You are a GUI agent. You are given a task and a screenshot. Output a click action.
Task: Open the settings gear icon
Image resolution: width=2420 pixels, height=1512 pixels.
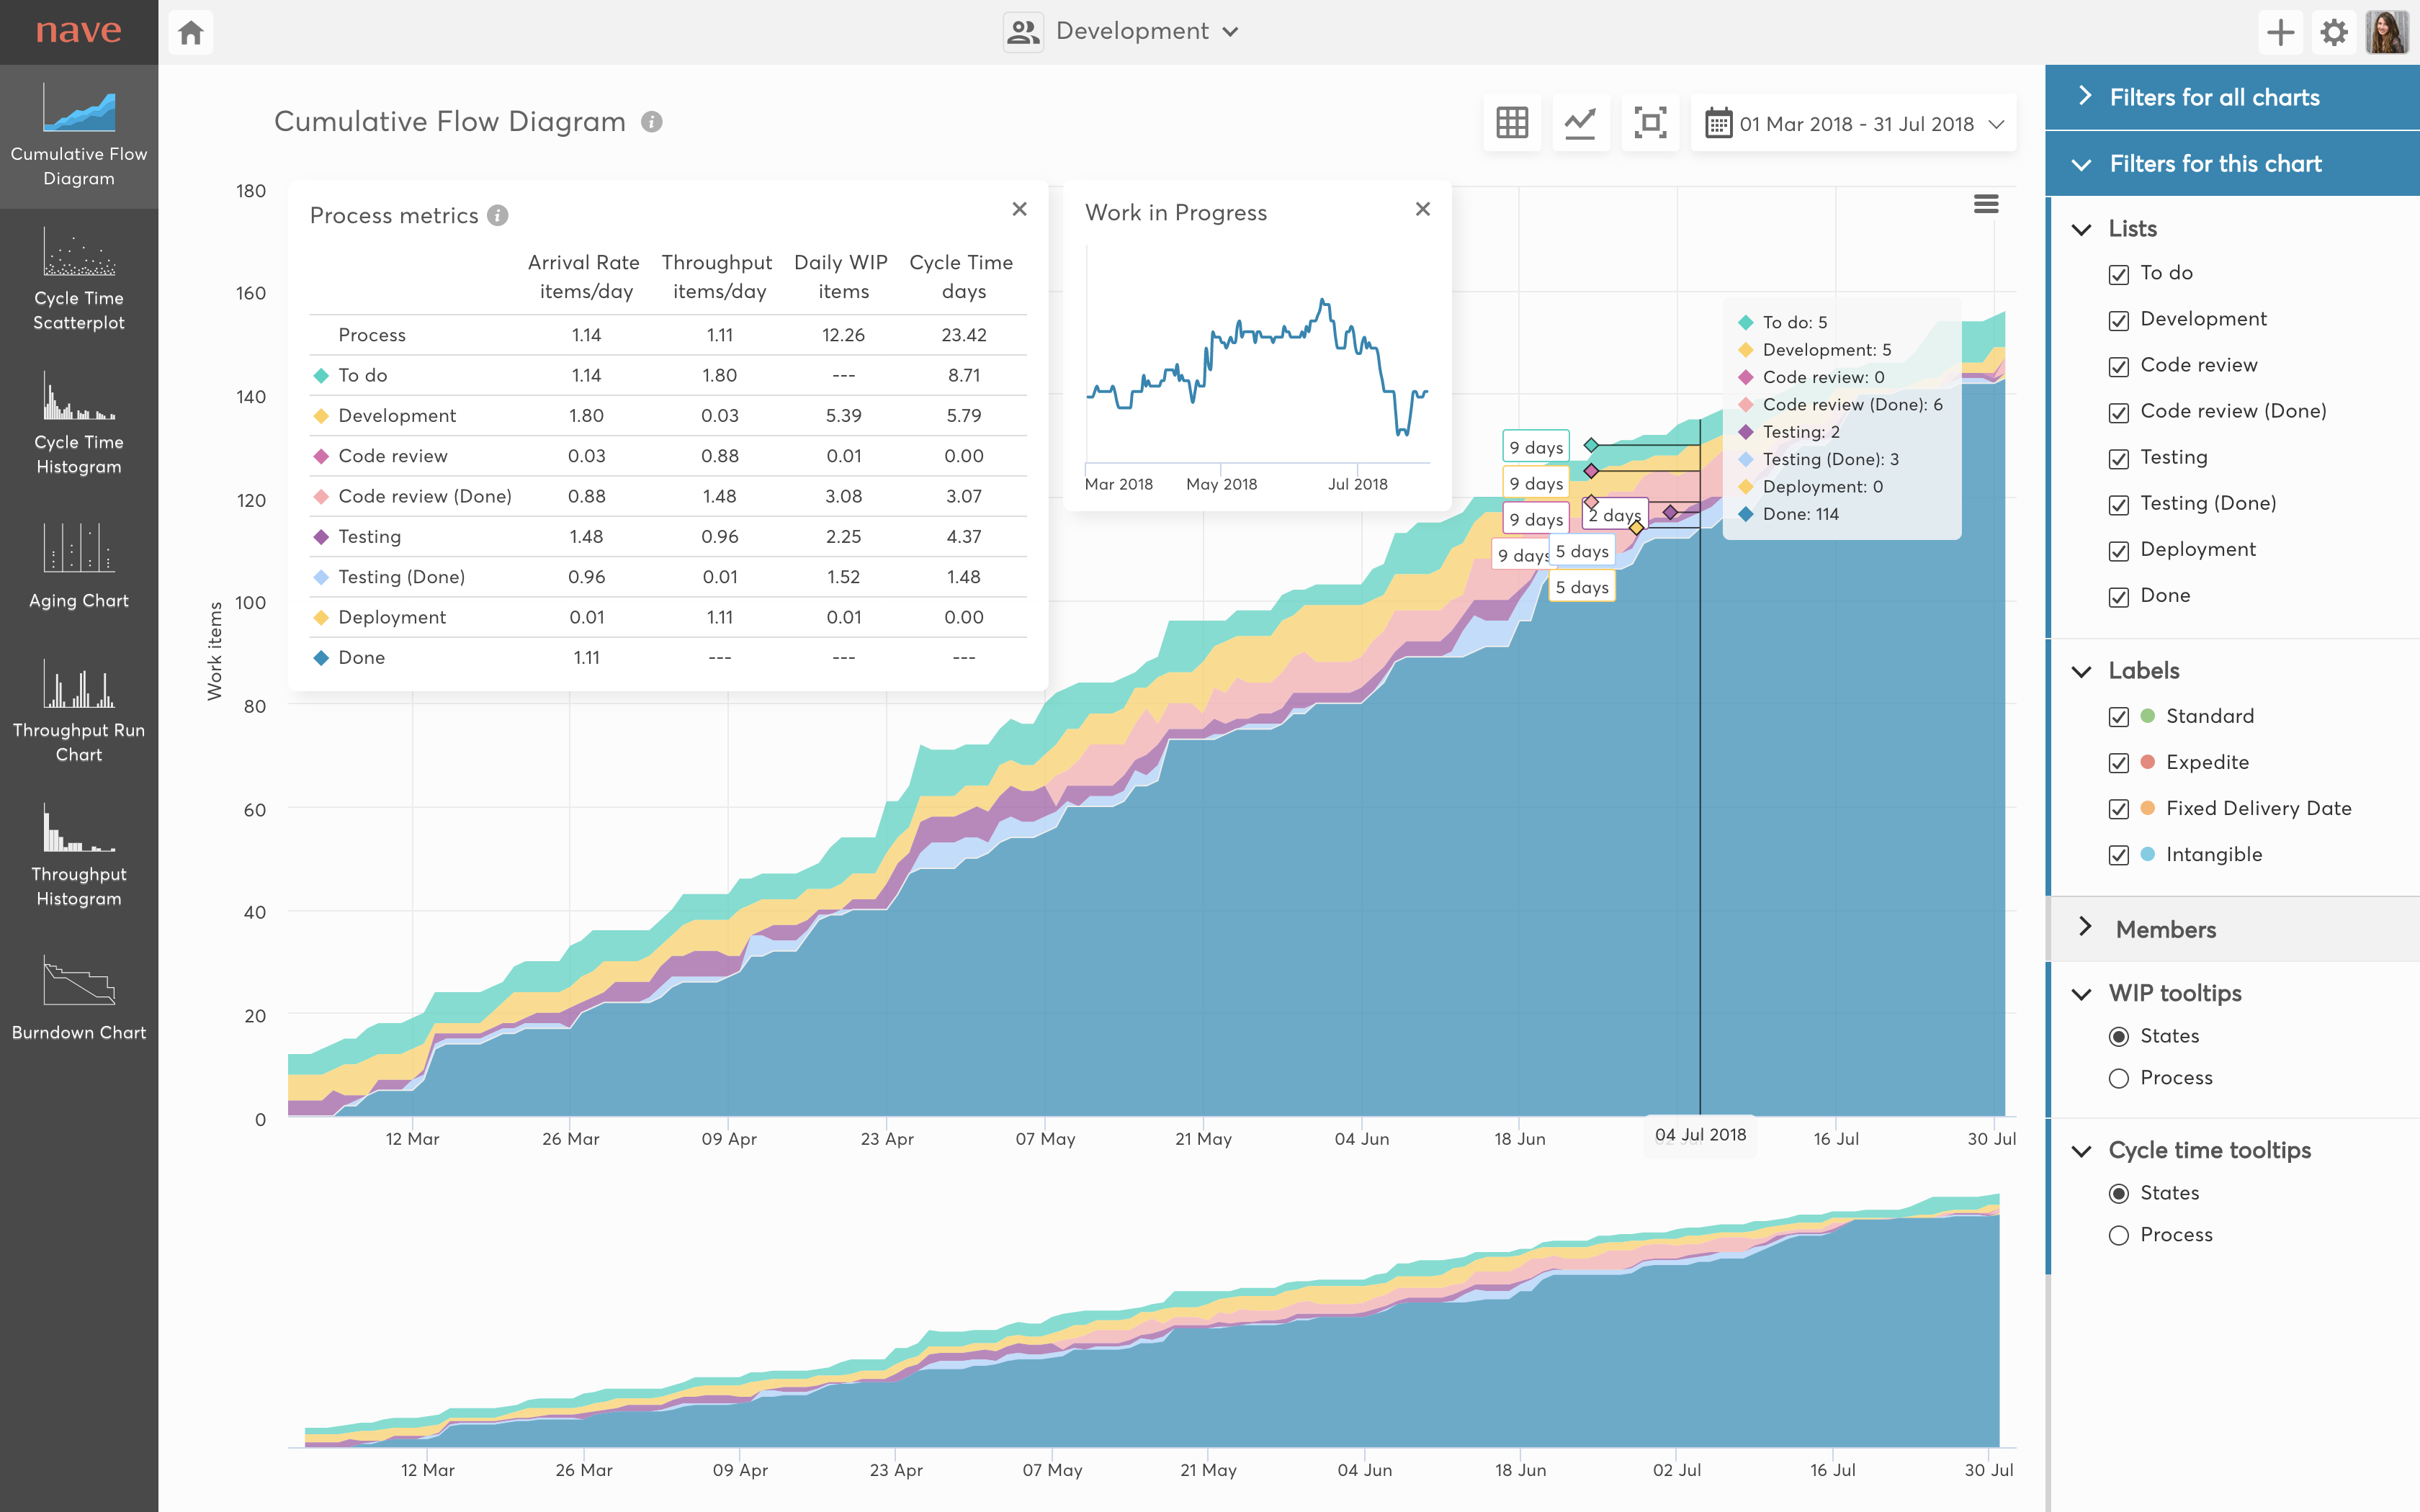pos(2333,32)
